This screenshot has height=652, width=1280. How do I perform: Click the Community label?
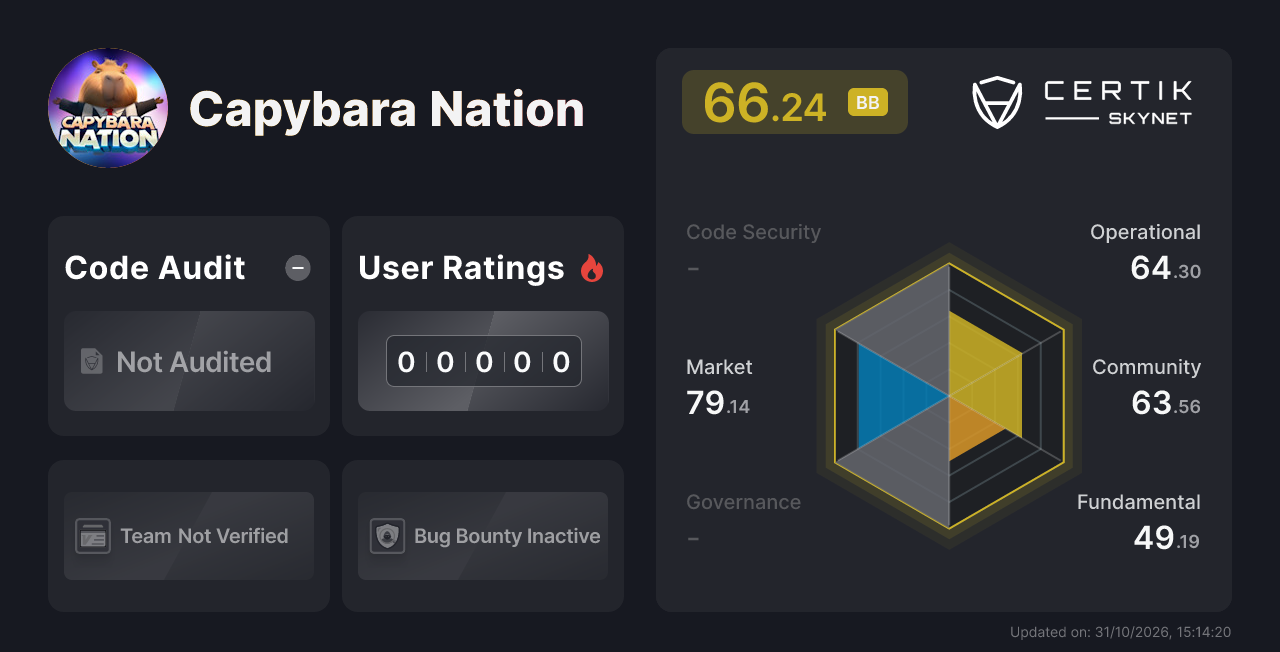1146,367
